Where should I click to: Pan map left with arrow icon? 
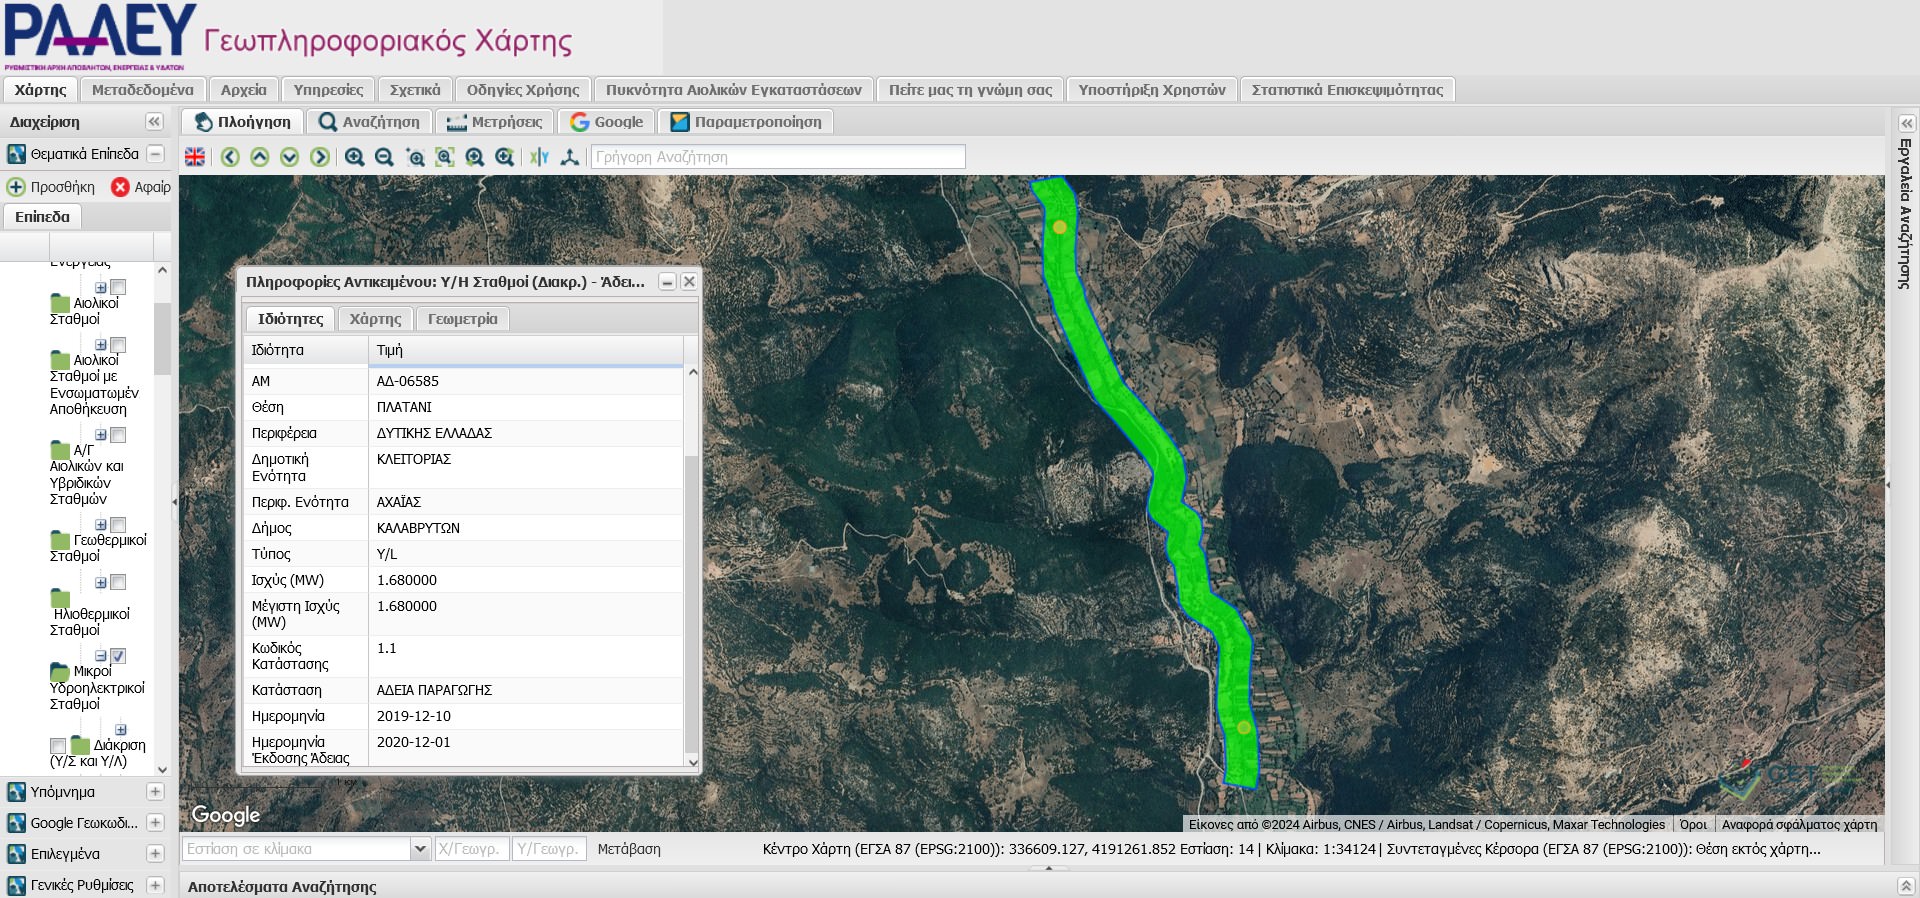pyautogui.click(x=230, y=157)
